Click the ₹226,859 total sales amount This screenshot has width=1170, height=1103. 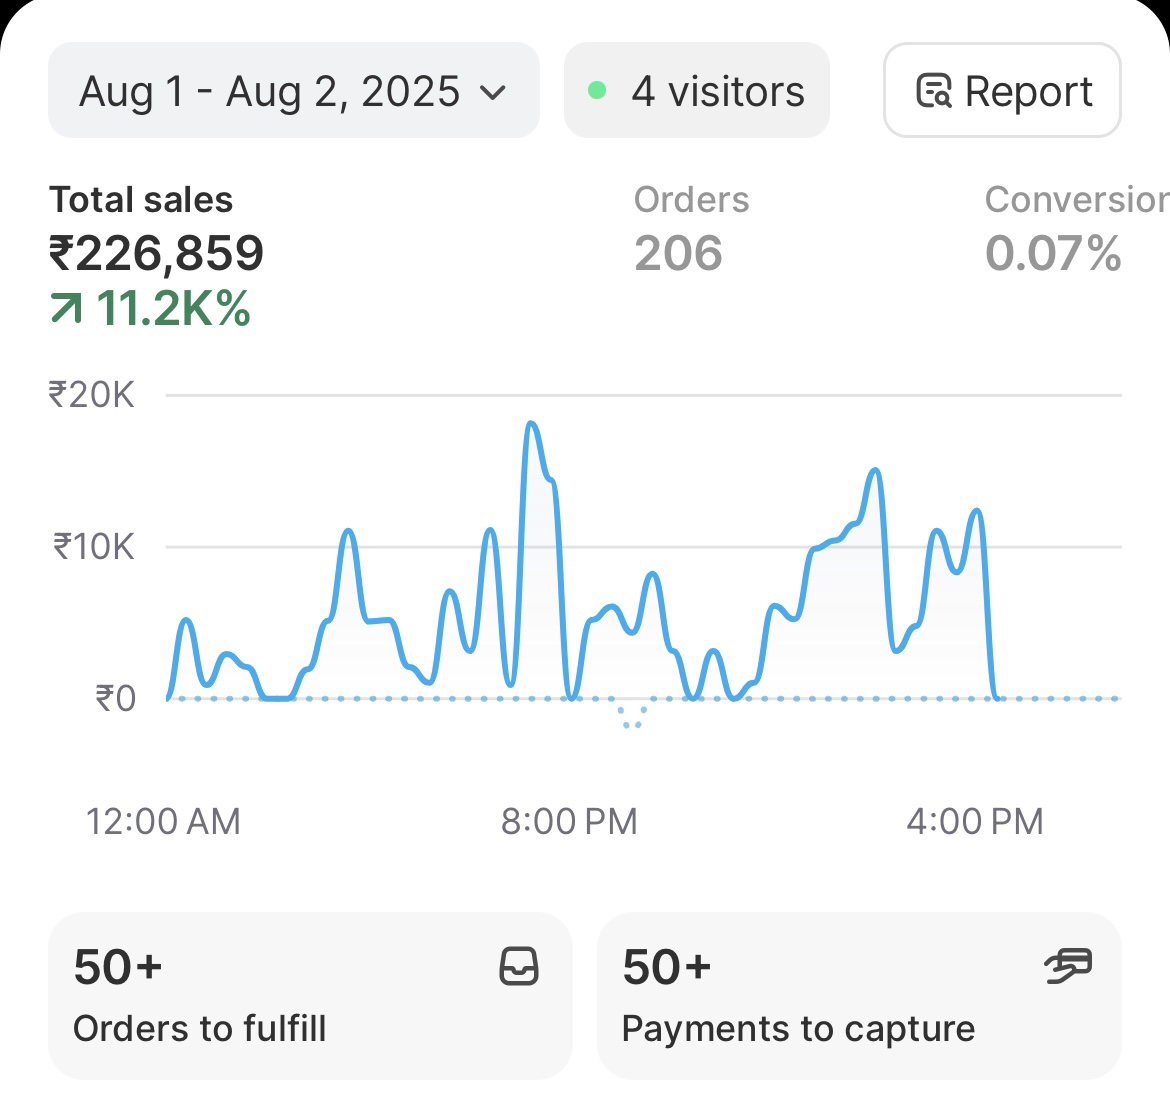[156, 253]
